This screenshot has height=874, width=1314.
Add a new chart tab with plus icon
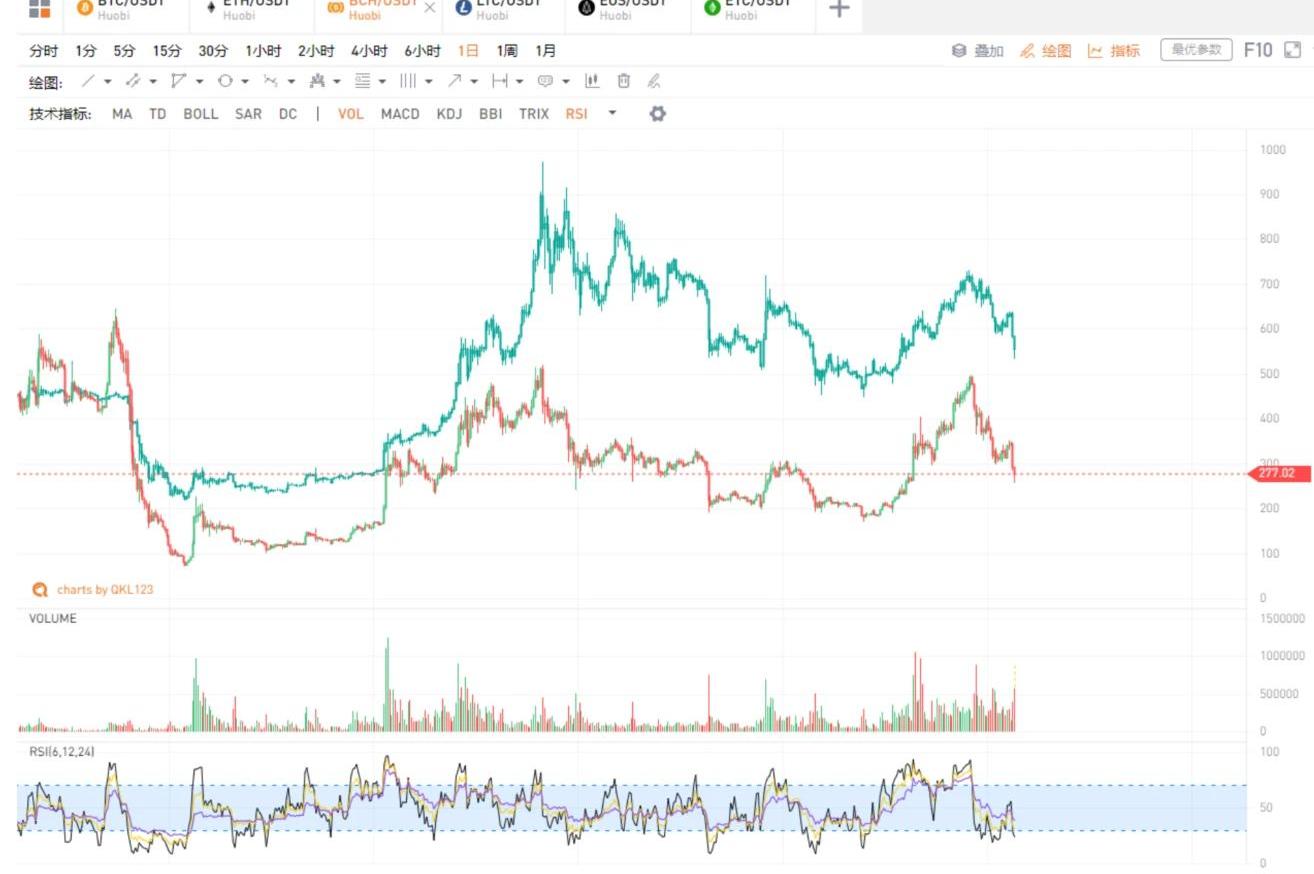coord(840,9)
